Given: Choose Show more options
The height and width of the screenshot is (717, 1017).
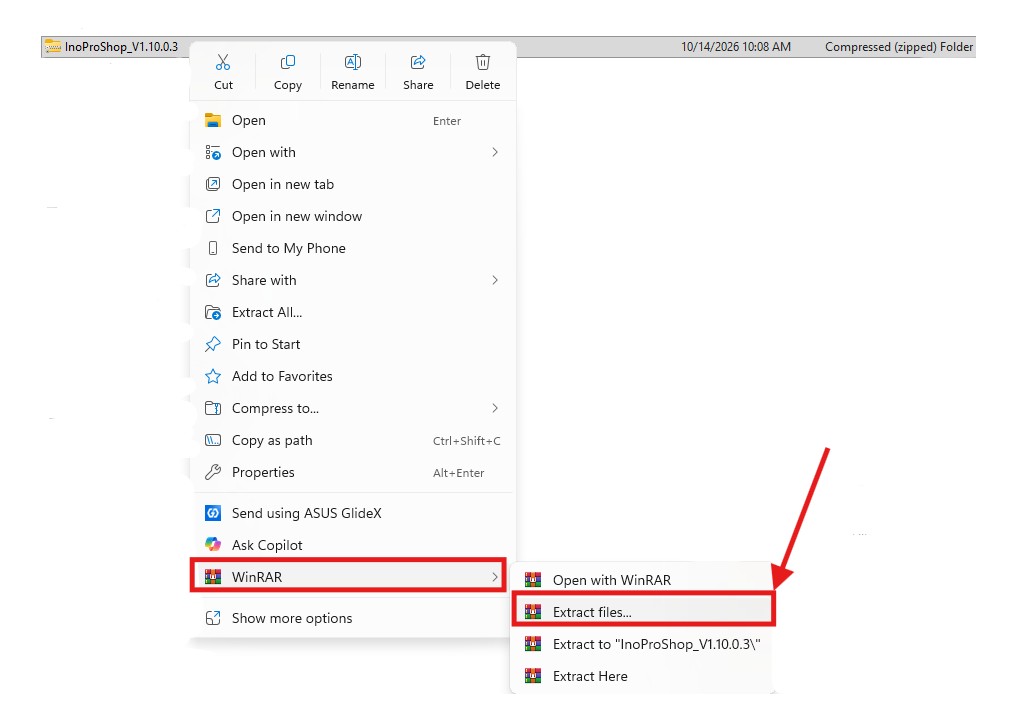Looking at the screenshot, I should click(353, 618).
